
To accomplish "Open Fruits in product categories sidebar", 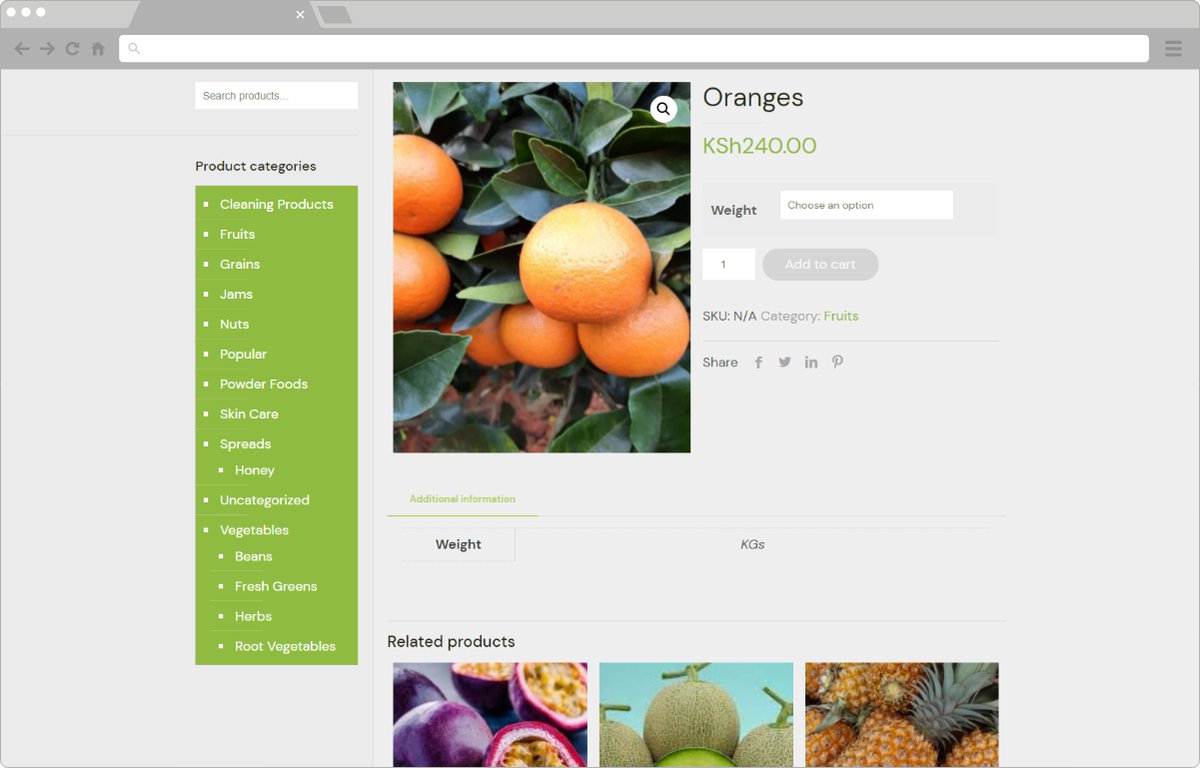I will coord(237,234).
